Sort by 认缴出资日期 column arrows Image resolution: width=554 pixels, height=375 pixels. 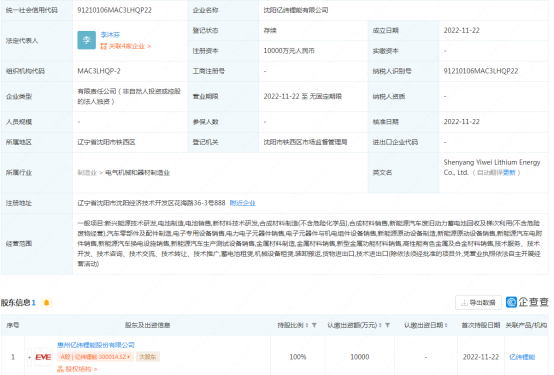(x=446, y=325)
